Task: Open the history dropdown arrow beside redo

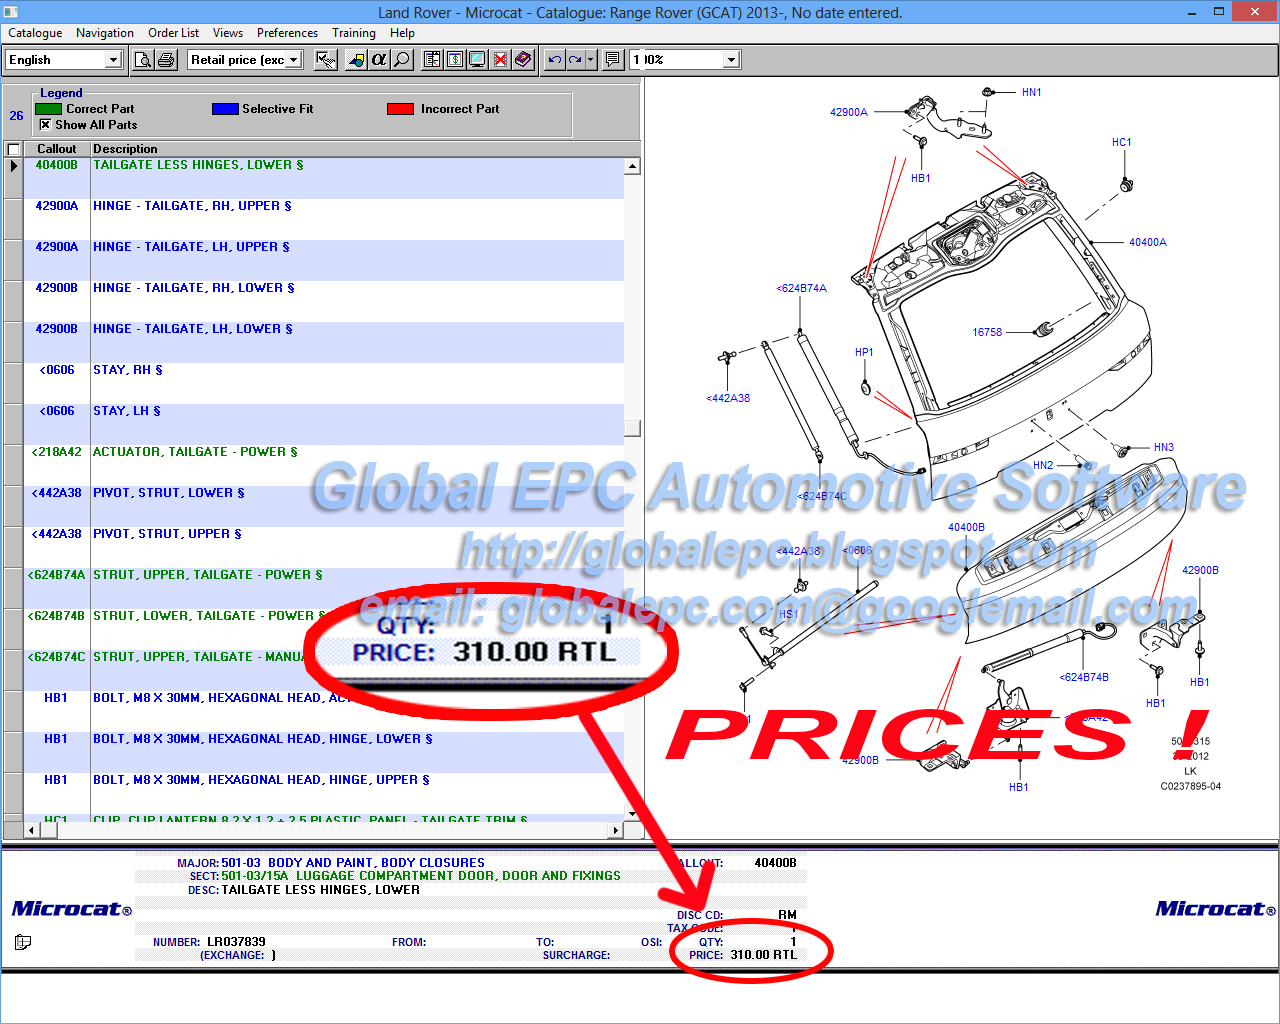Action: (591, 60)
